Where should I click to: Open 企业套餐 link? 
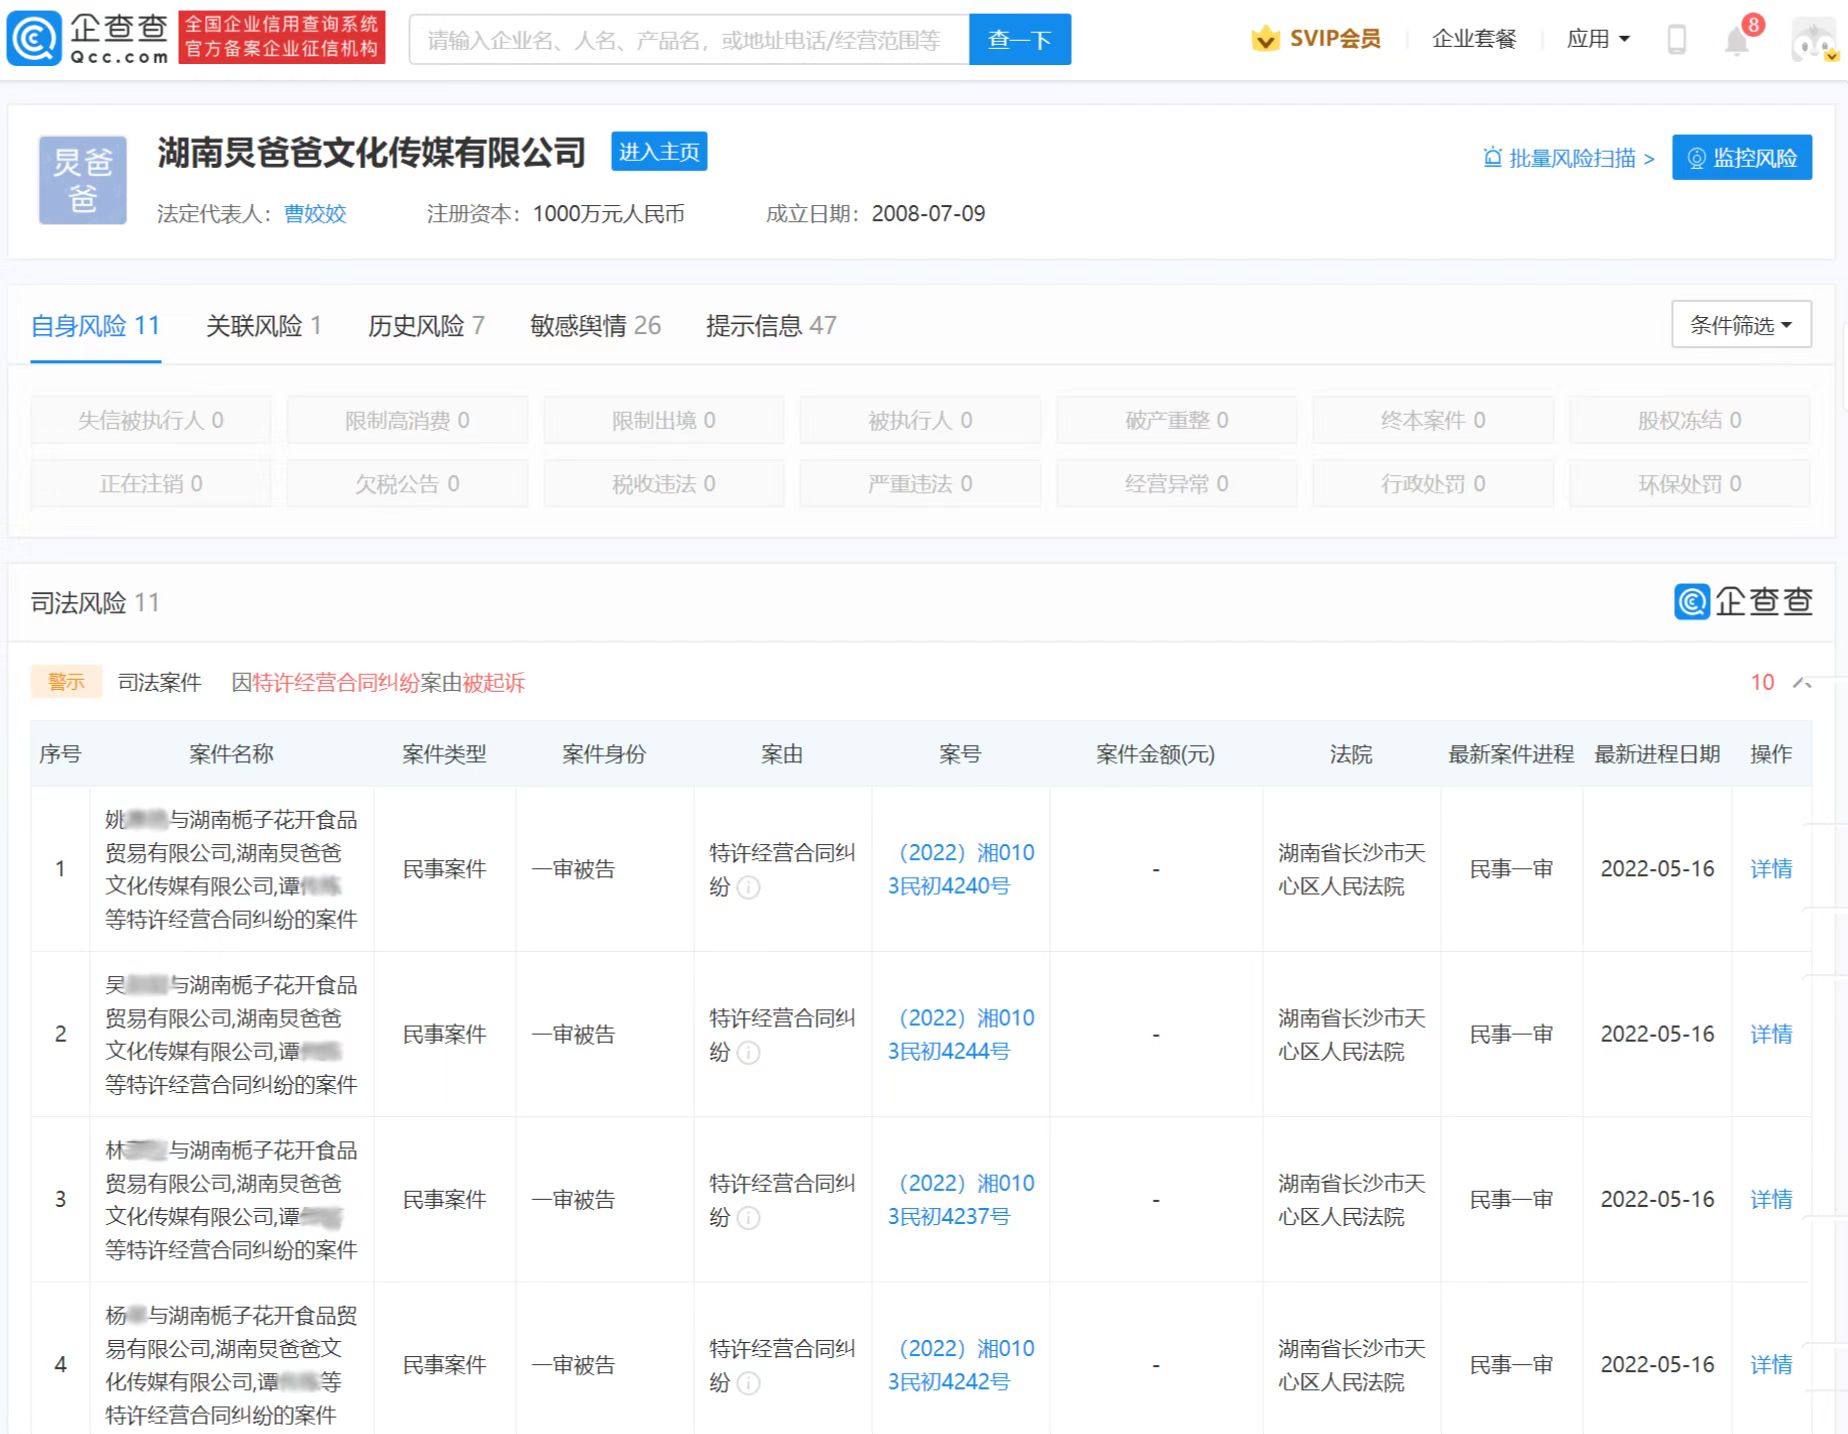pyautogui.click(x=1474, y=39)
